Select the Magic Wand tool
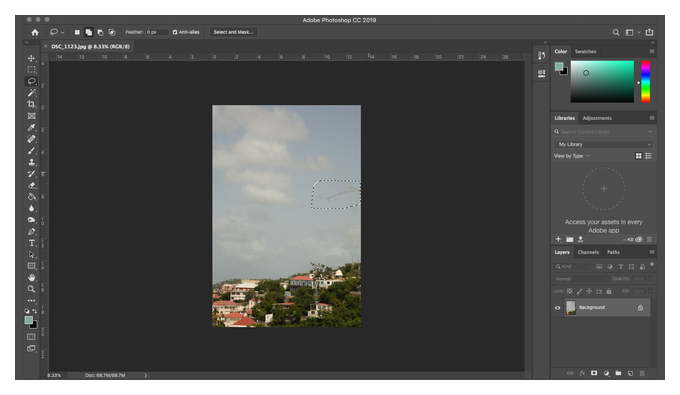The height and width of the screenshot is (395, 680). [x=32, y=93]
